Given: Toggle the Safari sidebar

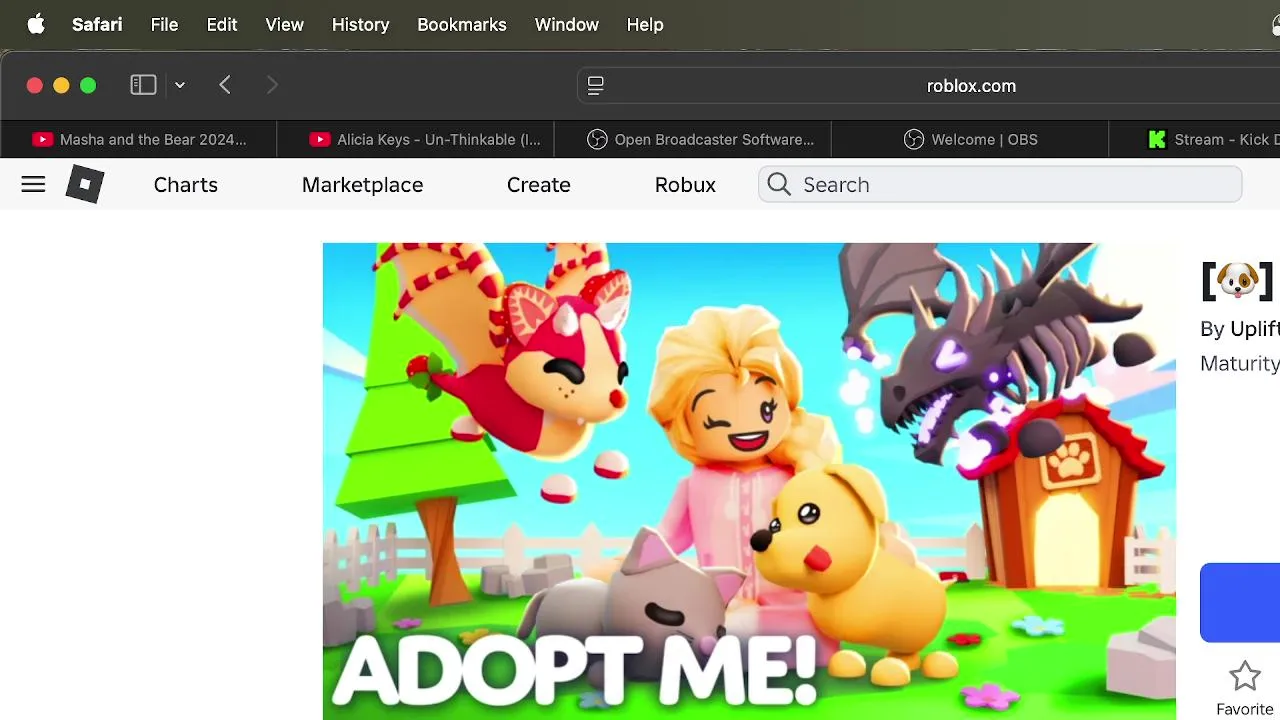Looking at the screenshot, I should 143,85.
